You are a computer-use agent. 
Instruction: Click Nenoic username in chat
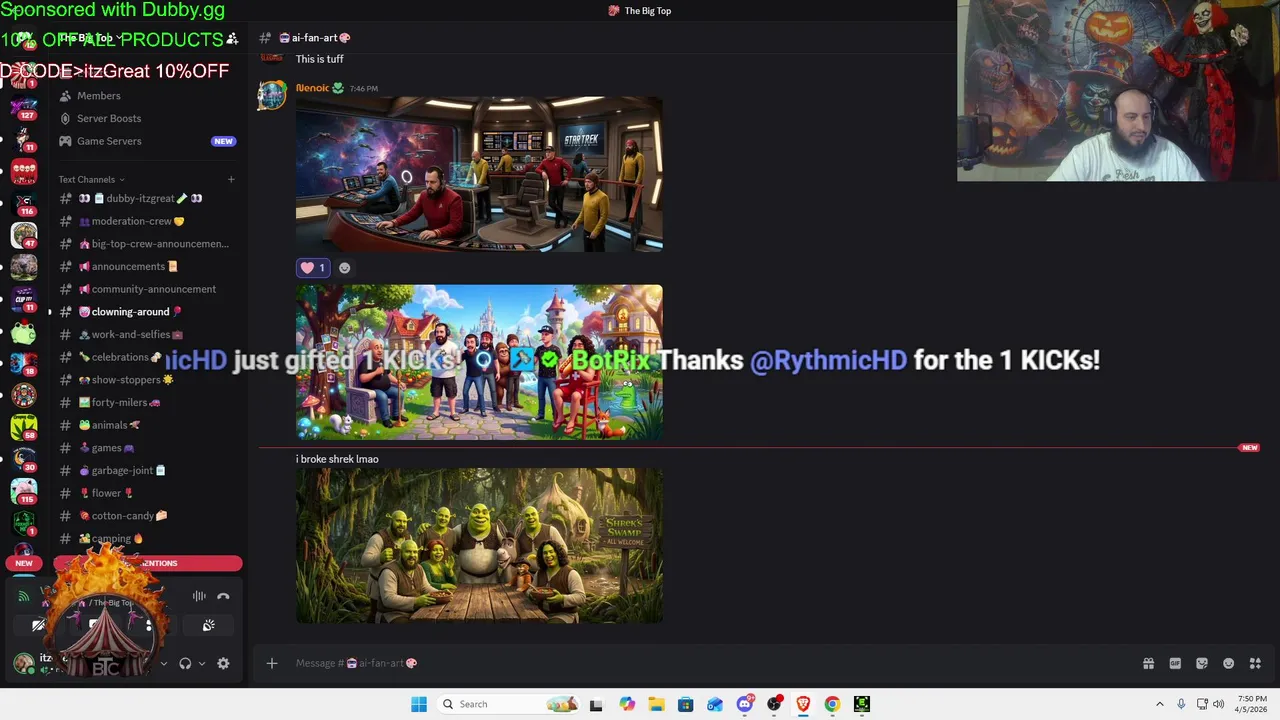pos(312,88)
